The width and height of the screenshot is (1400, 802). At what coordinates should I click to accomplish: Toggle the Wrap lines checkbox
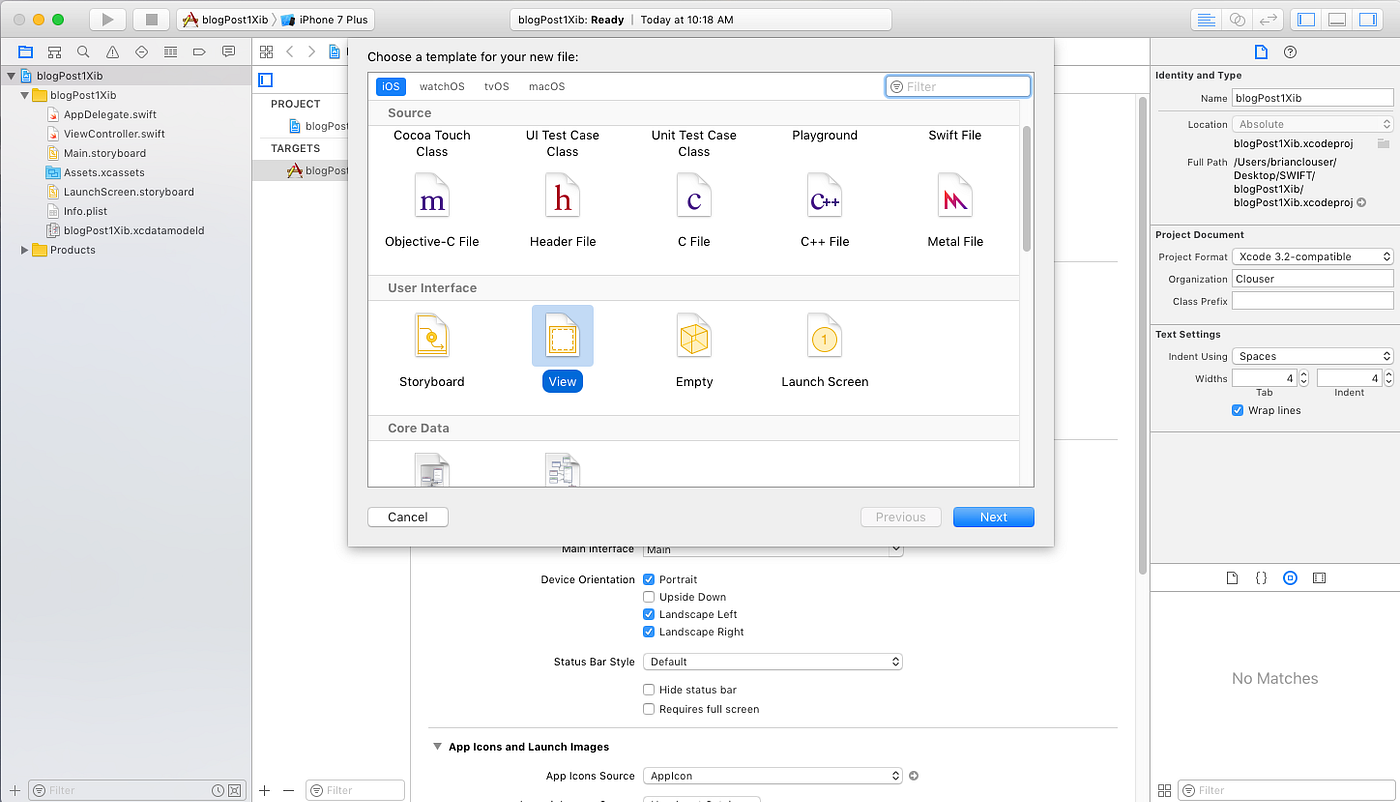1238,410
